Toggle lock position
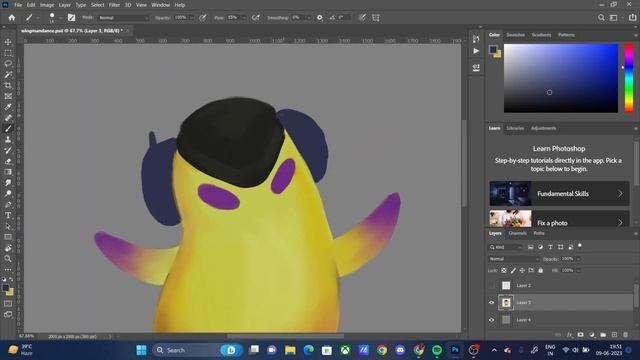Screen dimensions: 640x360 tap(522, 270)
